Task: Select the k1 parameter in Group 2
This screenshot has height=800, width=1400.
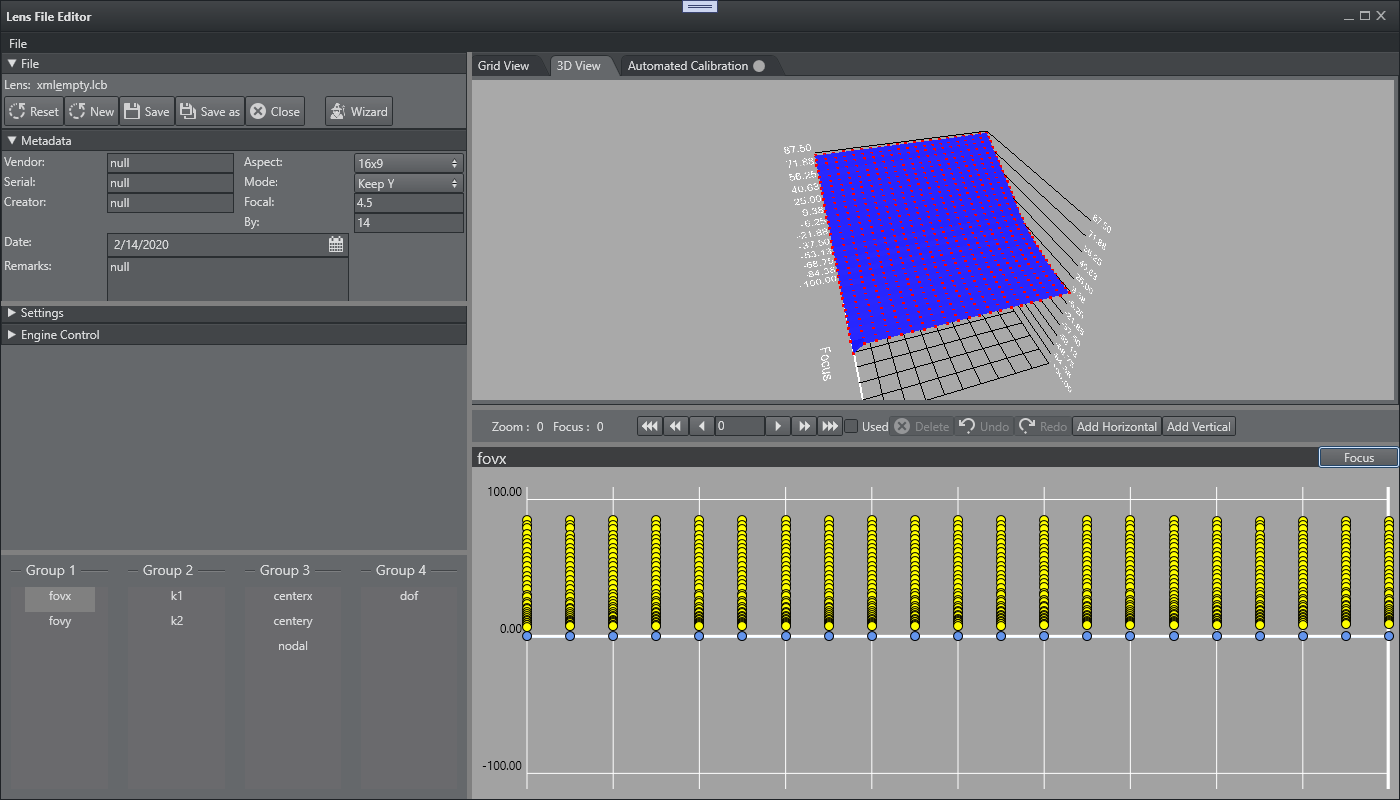Action: coord(177,596)
